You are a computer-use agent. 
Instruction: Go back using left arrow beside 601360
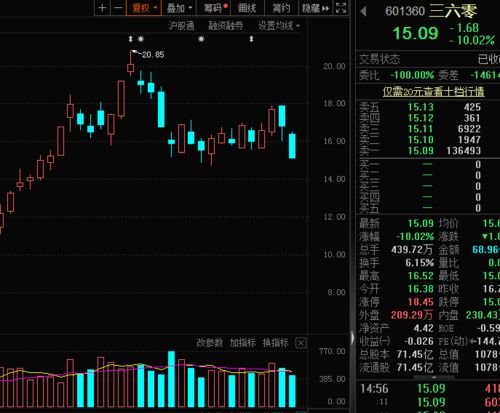[364, 12]
